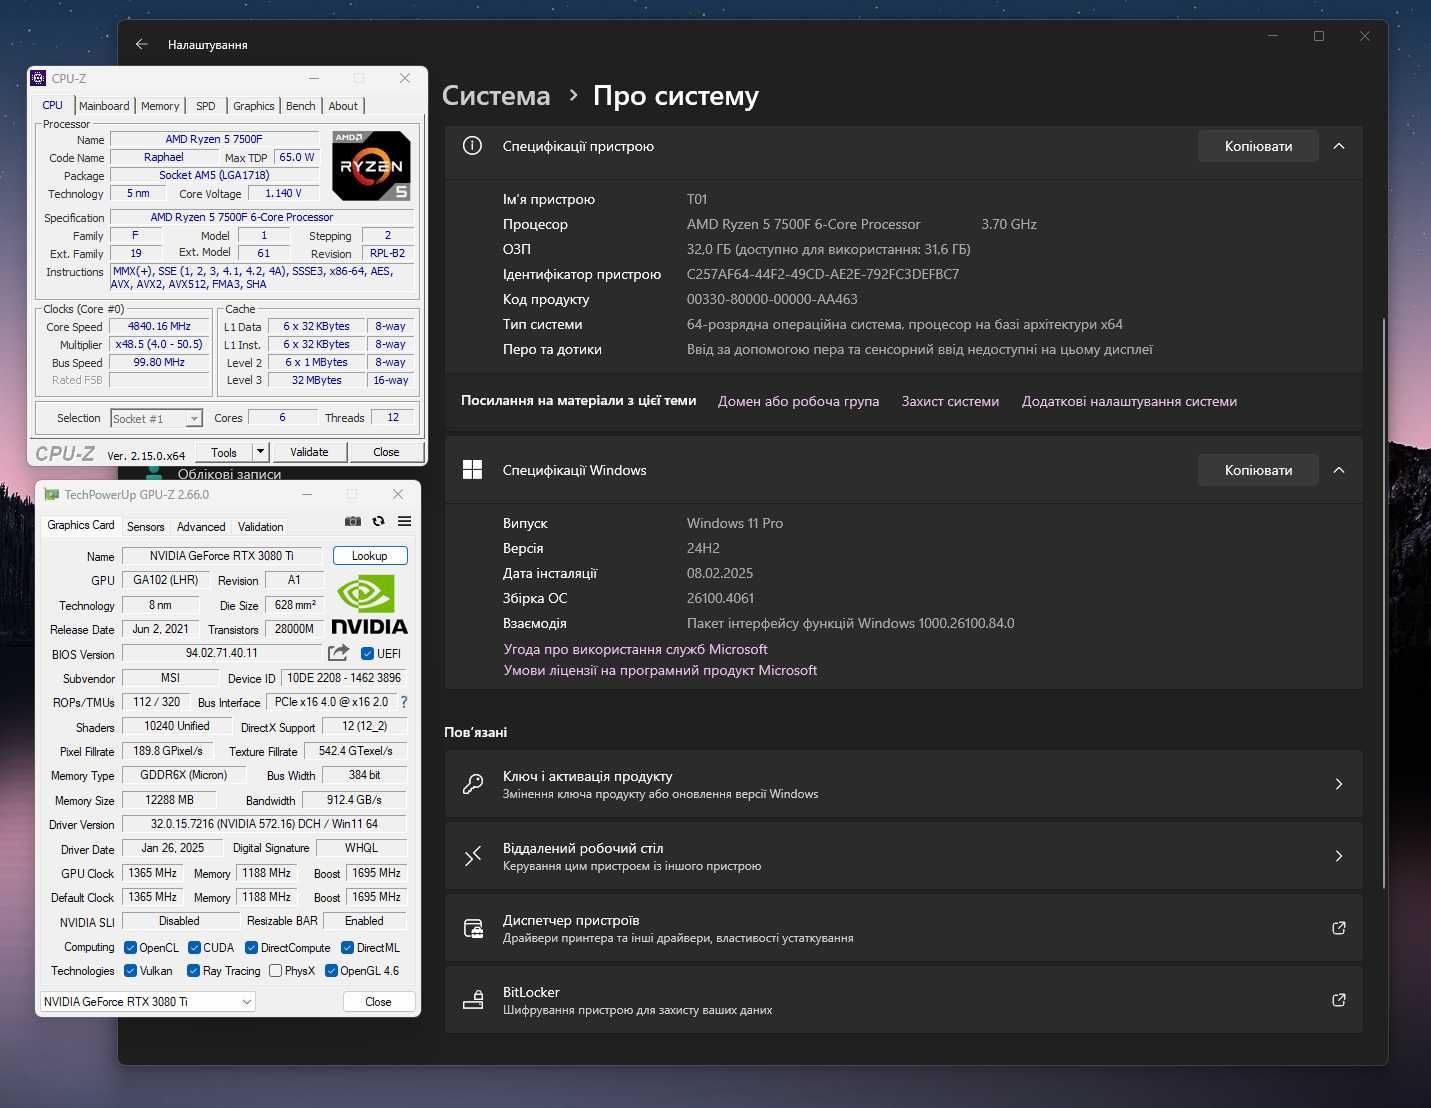Open the GPU selector dropdown in GPU-Z
This screenshot has width=1431, height=1108.
148,1001
